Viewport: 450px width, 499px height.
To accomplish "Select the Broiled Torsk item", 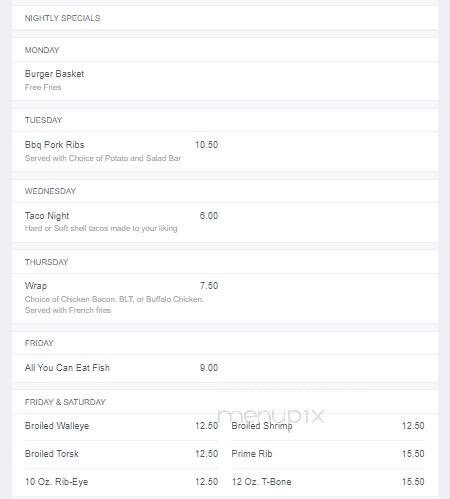I will tap(52, 454).
